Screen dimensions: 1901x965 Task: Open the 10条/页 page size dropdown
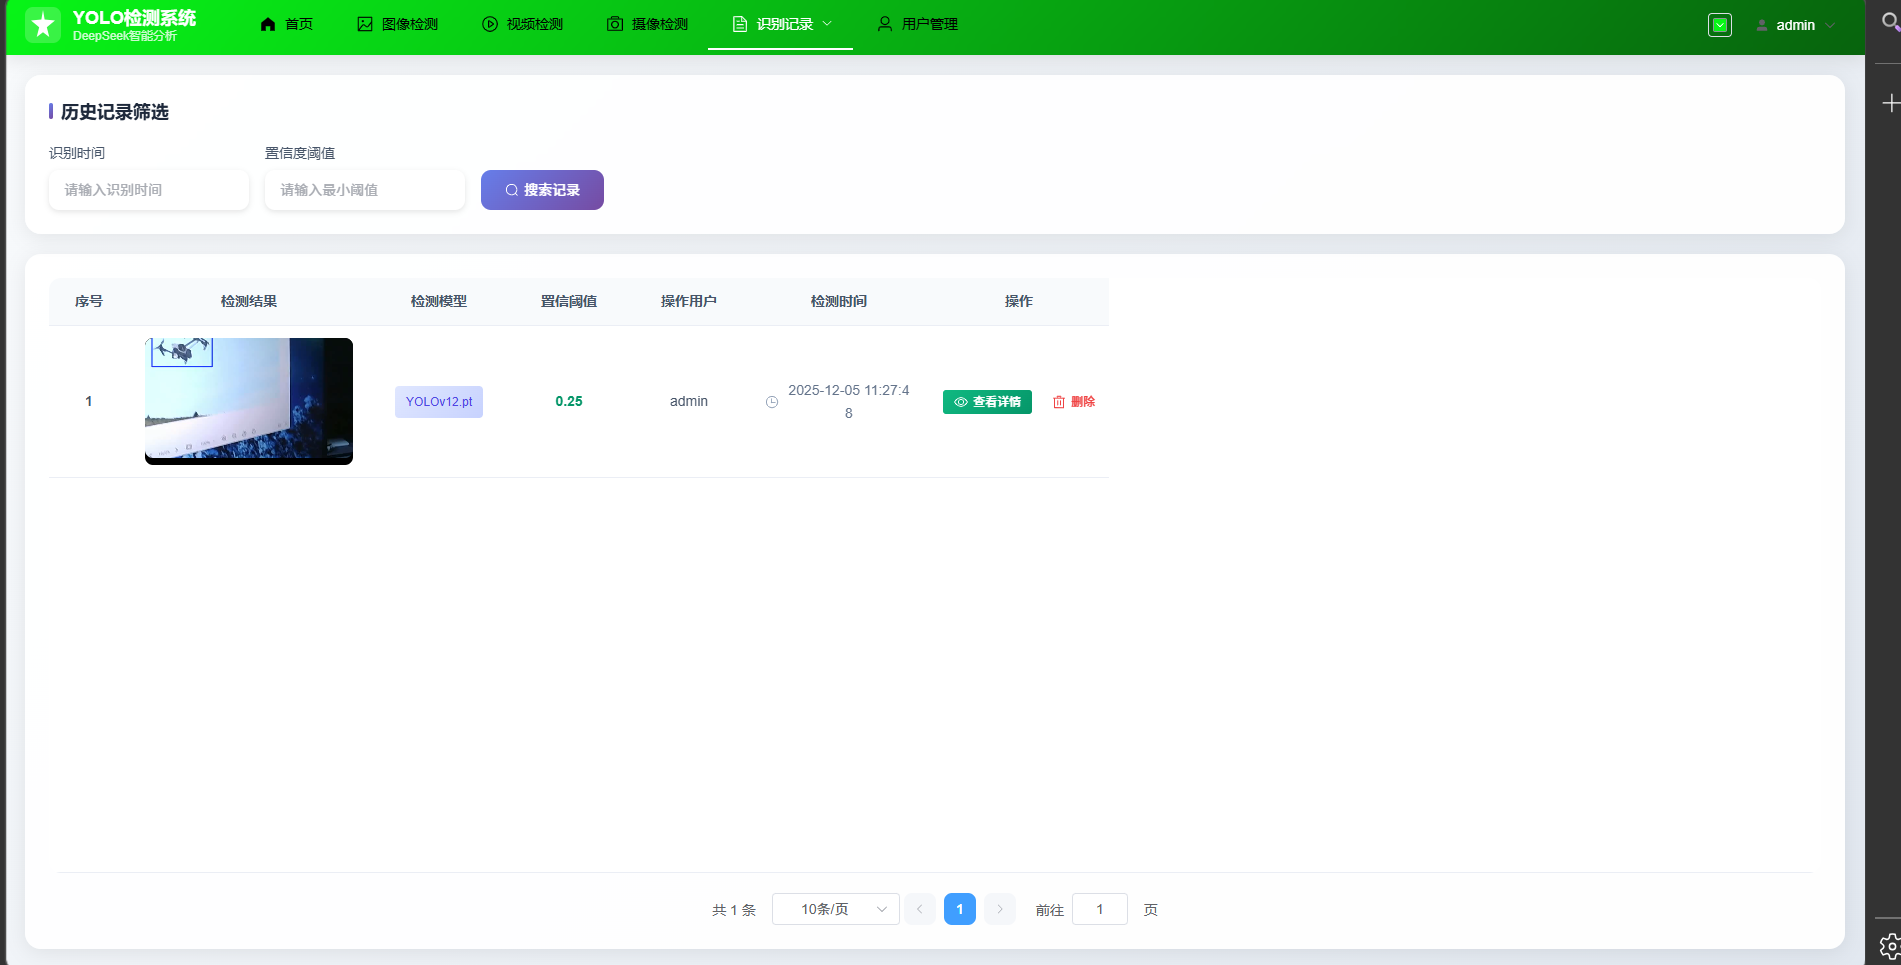pos(836,909)
